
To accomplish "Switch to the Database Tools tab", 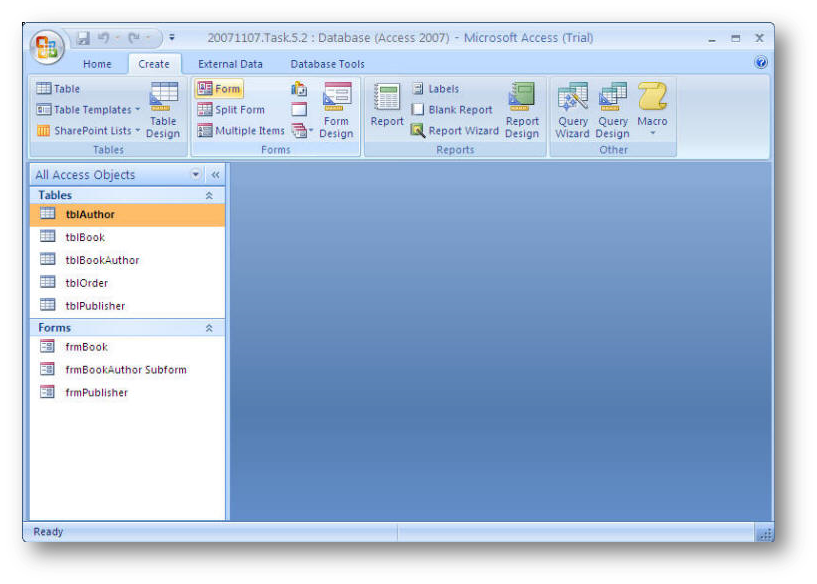I will [327, 64].
